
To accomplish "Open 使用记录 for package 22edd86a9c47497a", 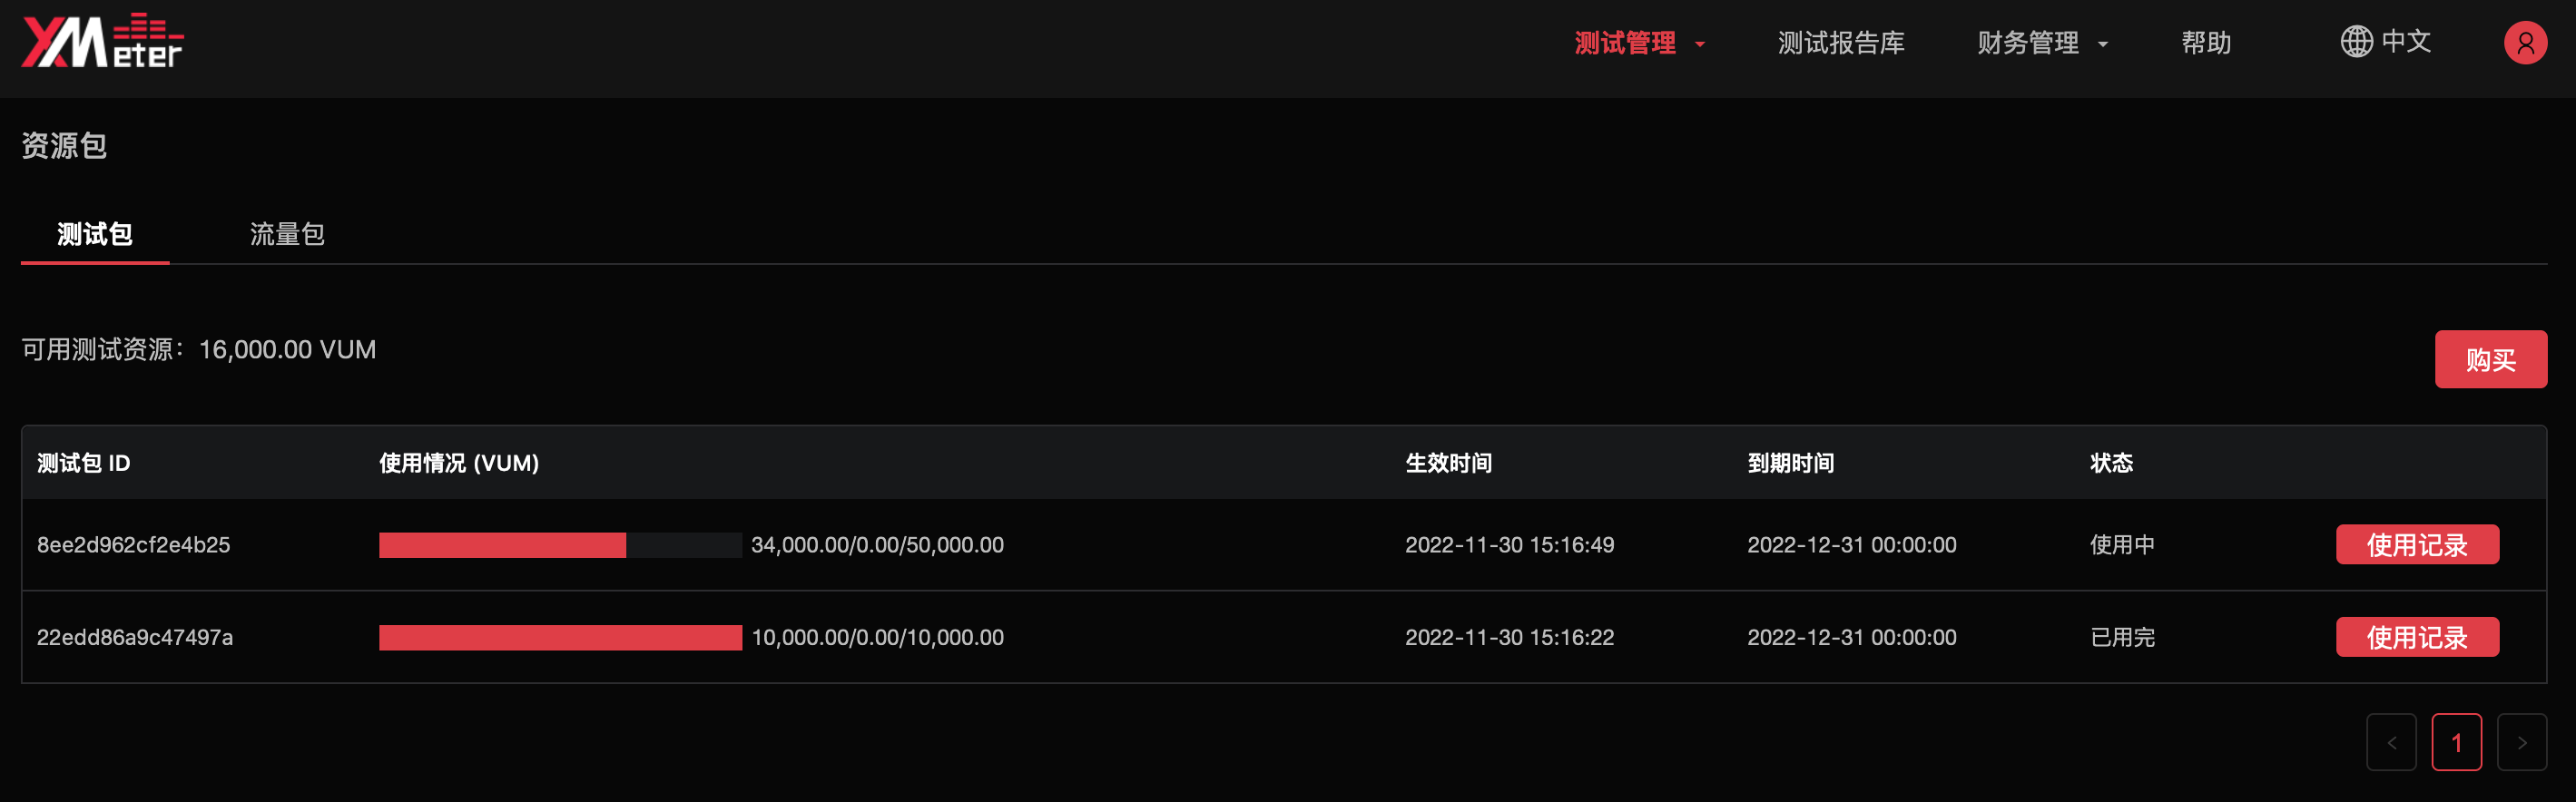I will click(x=2417, y=637).
